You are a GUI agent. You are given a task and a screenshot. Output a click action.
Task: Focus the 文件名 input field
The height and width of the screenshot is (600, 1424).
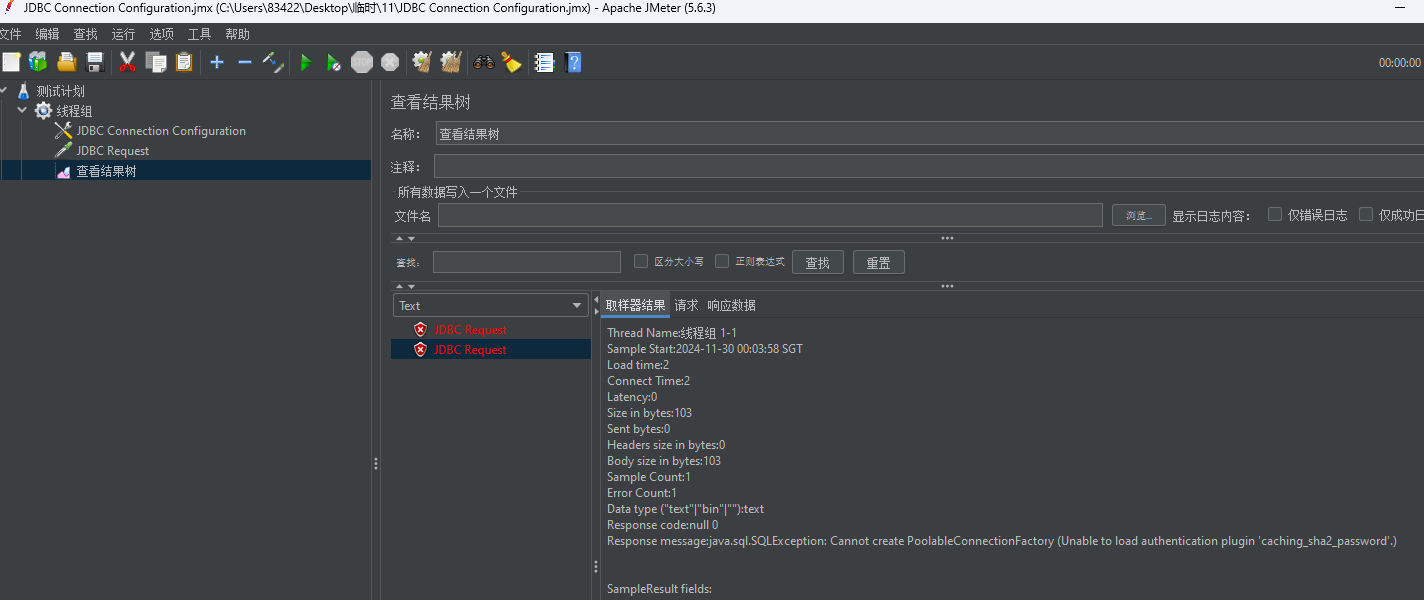[770, 215]
